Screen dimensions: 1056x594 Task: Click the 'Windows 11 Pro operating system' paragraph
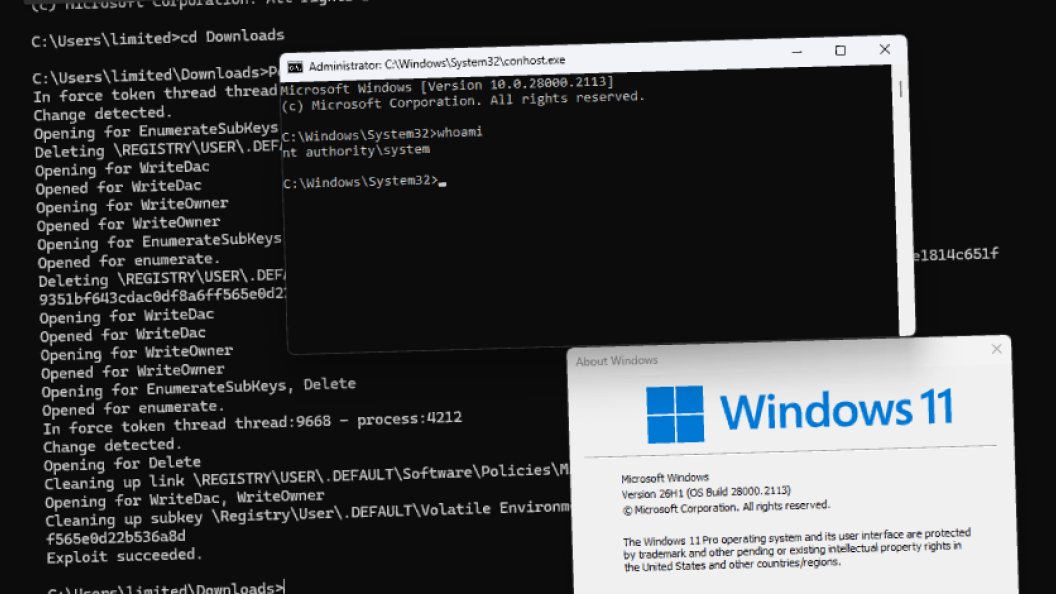click(797, 549)
